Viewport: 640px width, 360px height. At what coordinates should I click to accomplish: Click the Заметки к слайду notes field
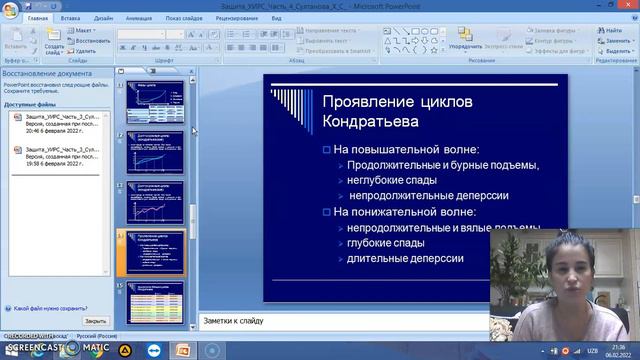point(344,321)
